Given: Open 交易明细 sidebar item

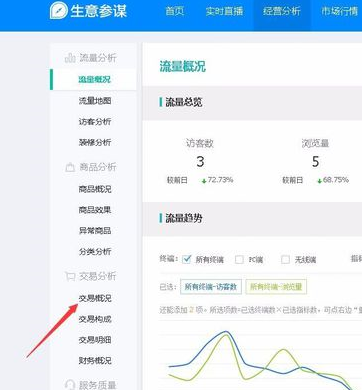Looking at the screenshot, I should coord(95,340).
